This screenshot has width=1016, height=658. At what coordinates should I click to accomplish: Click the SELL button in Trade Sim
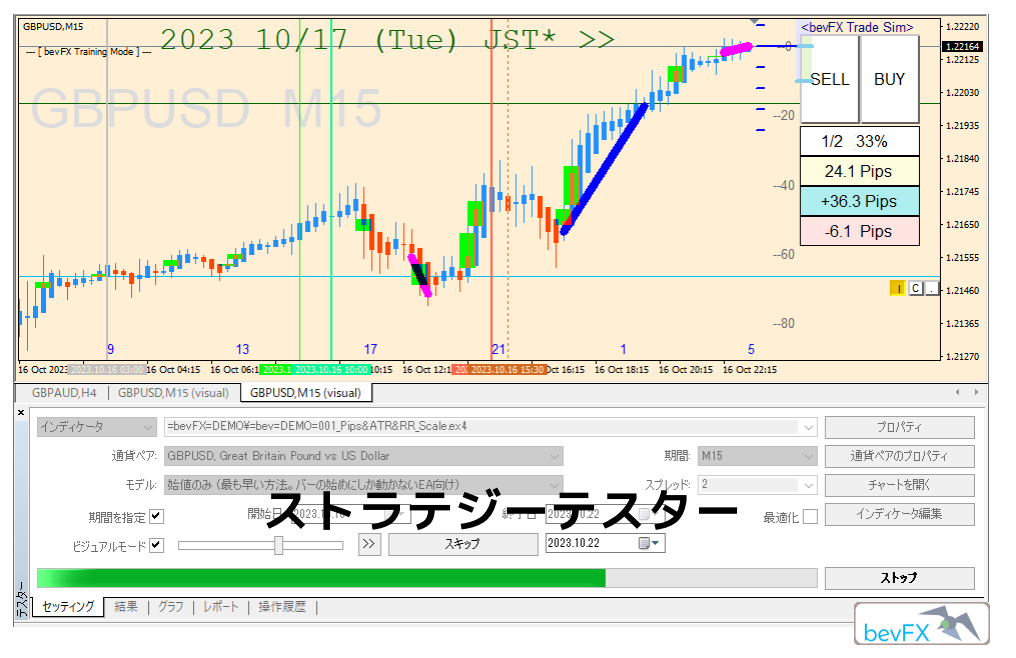pyautogui.click(x=829, y=79)
